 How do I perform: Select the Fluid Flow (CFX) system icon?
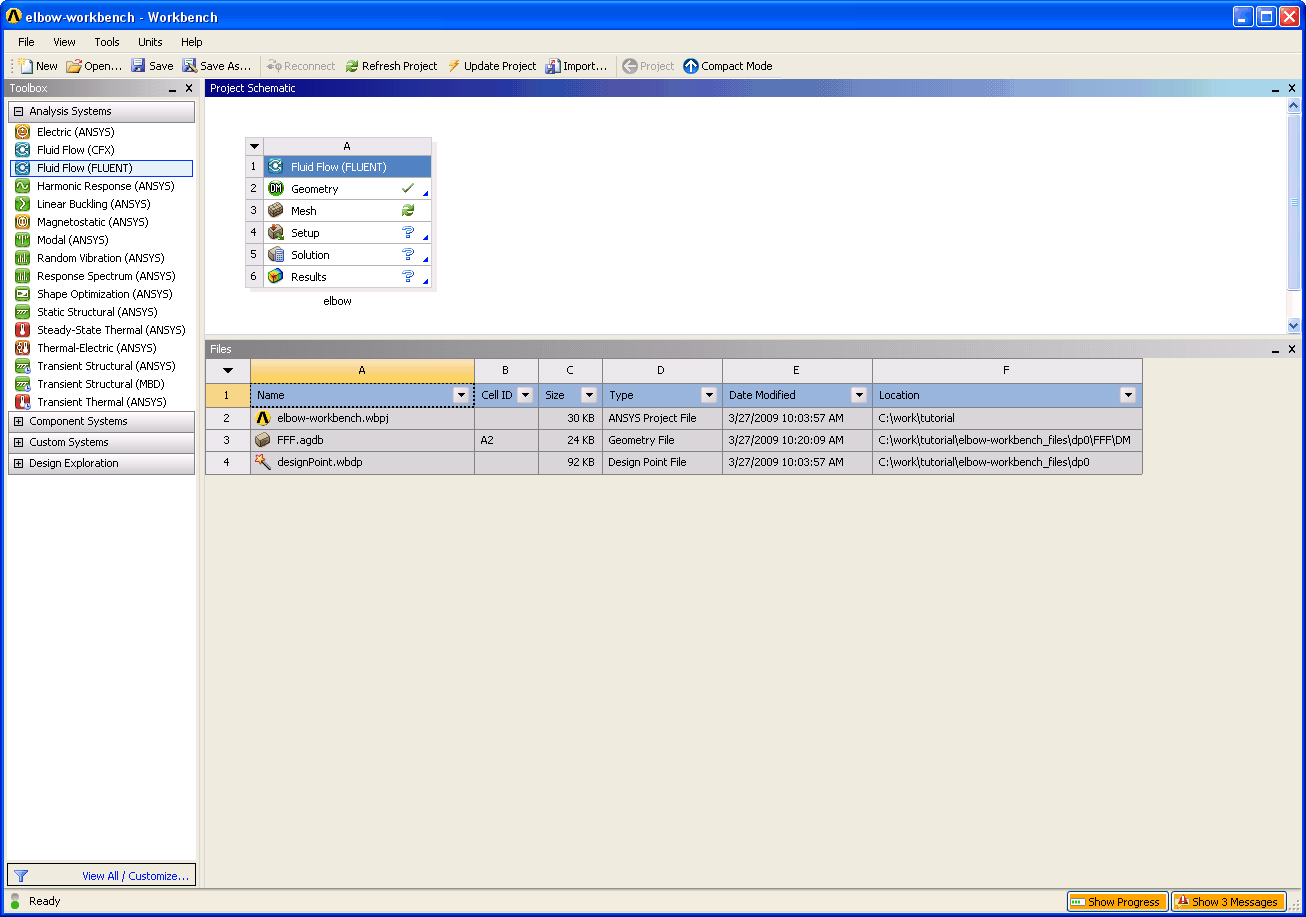click(22, 150)
